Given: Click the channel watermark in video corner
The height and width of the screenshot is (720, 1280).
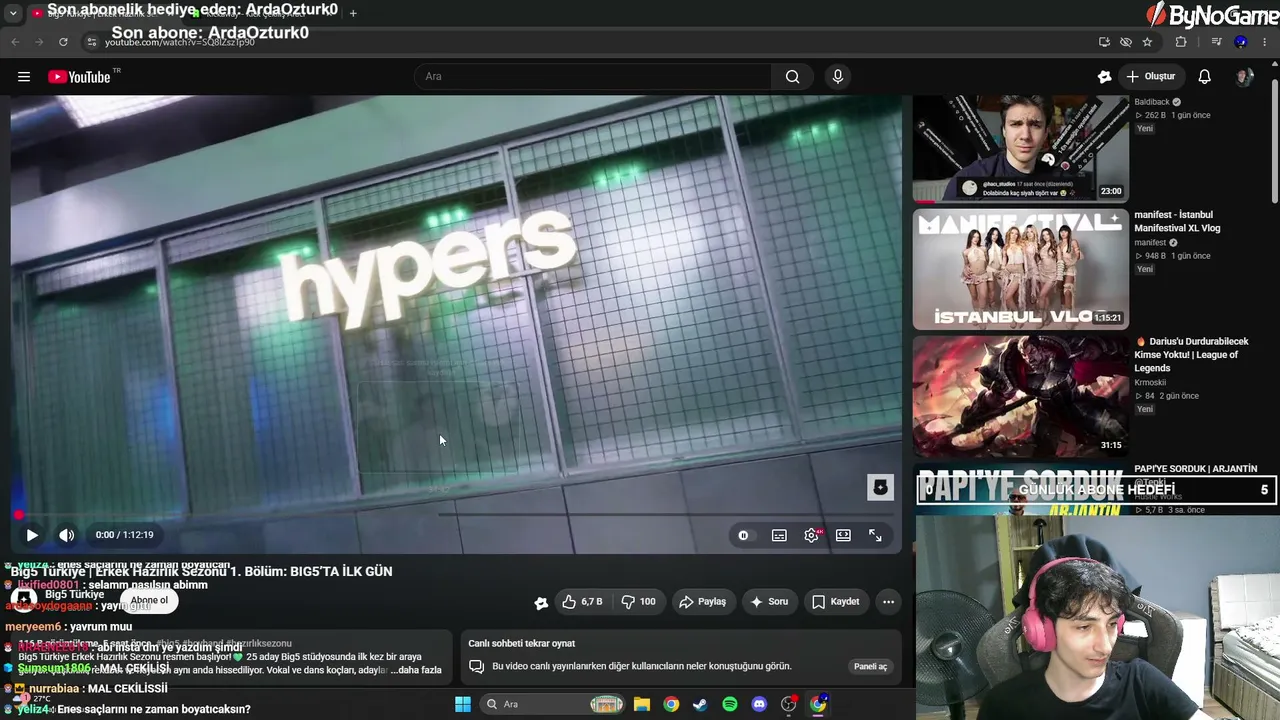Looking at the screenshot, I should coord(880,487).
